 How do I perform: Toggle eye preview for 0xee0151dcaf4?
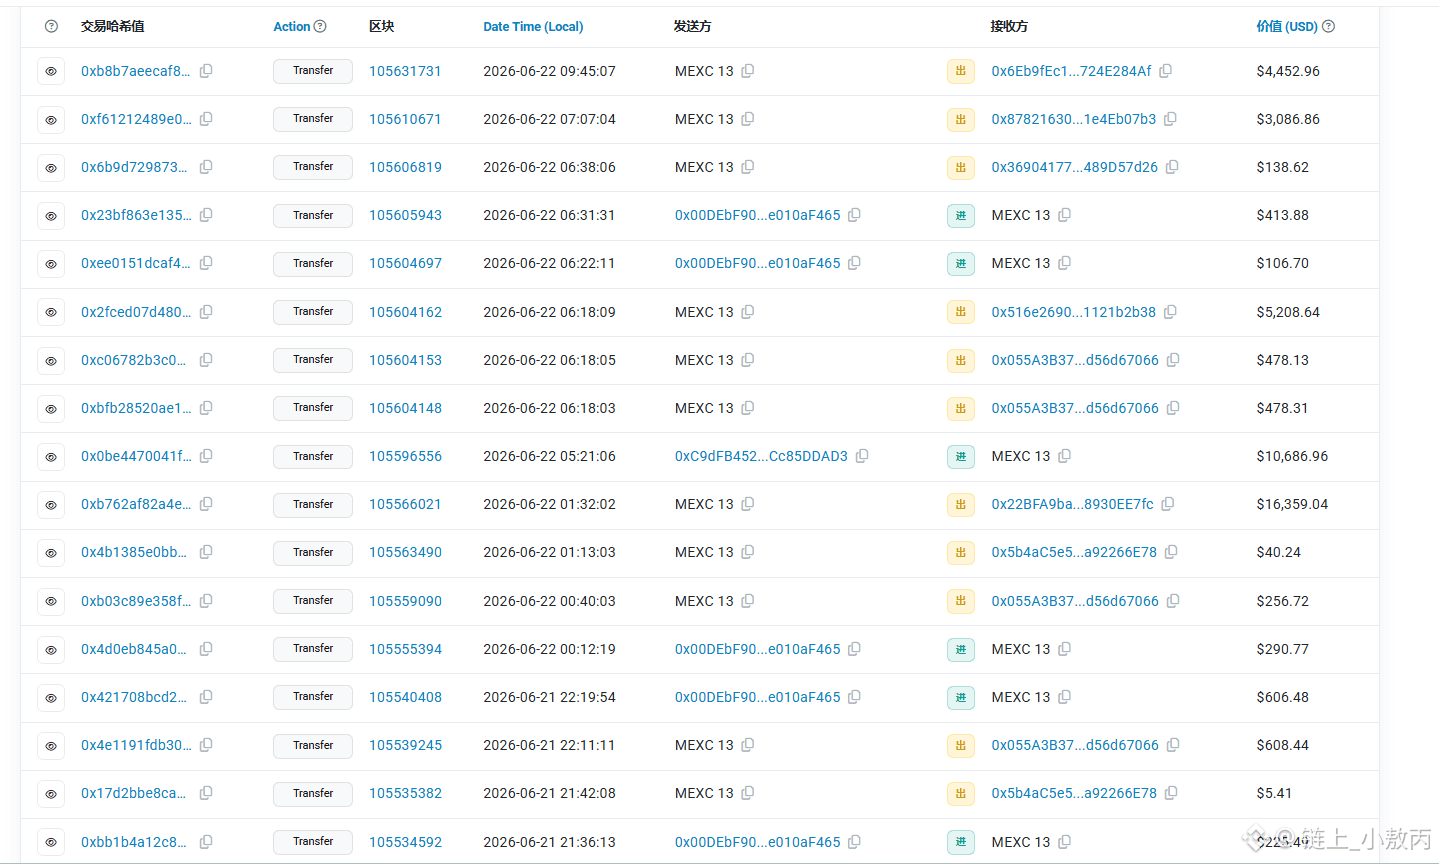51,264
